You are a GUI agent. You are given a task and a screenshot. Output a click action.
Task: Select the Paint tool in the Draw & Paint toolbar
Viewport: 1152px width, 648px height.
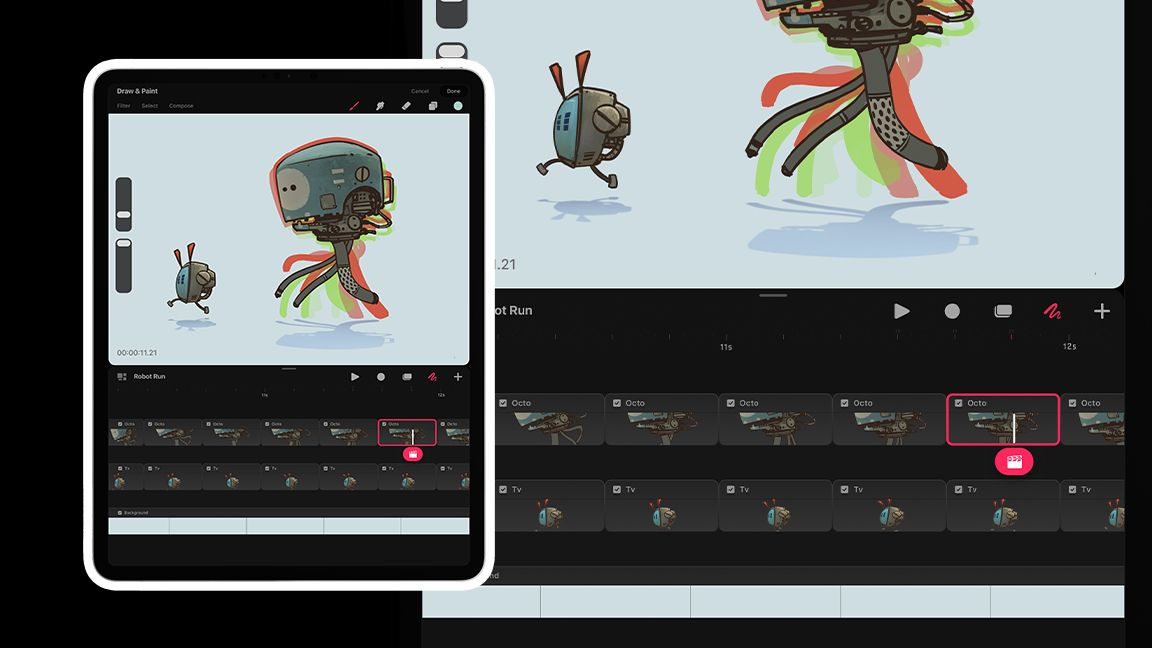point(355,105)
